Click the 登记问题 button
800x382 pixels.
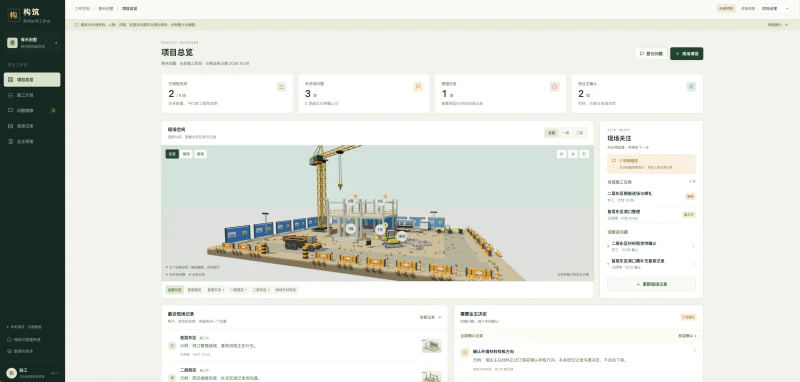coord(651,54)
